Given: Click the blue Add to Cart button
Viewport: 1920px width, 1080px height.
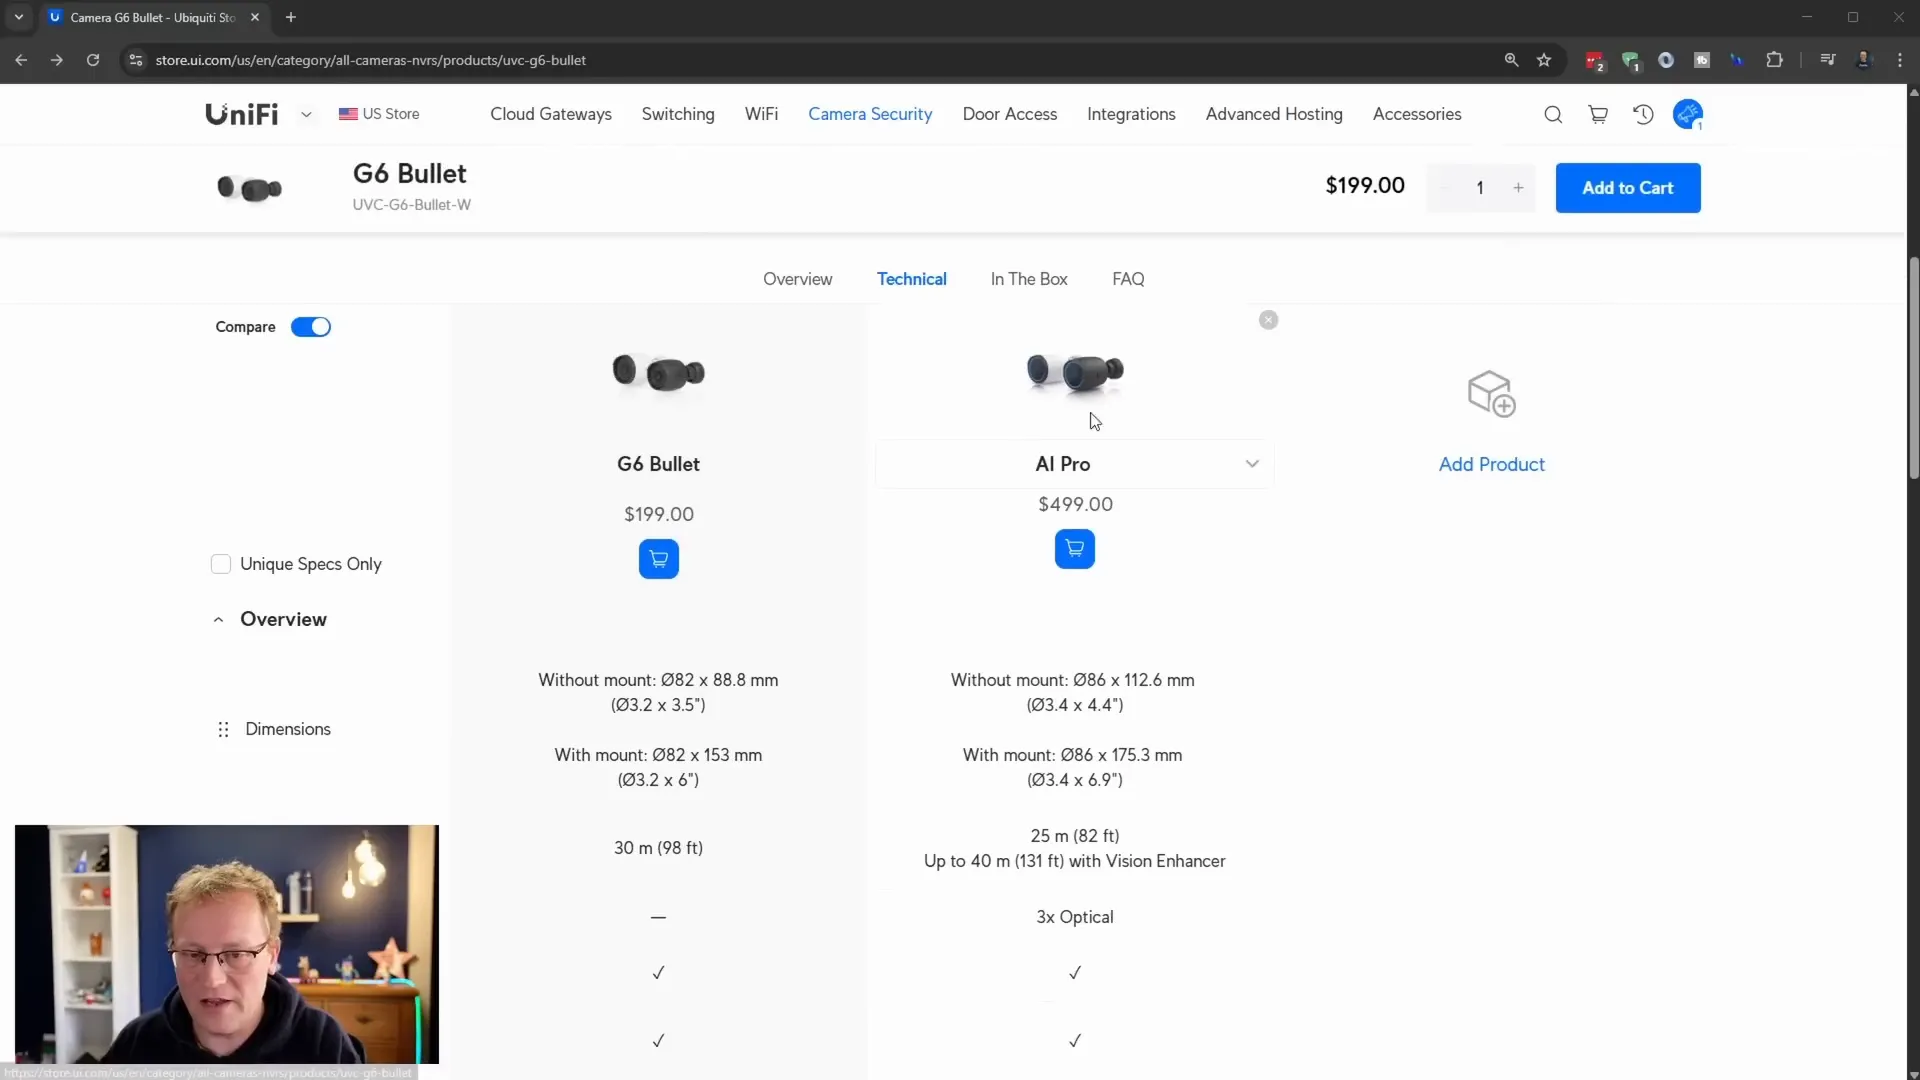Looking at the screenshot, I should coord(1628,188).
